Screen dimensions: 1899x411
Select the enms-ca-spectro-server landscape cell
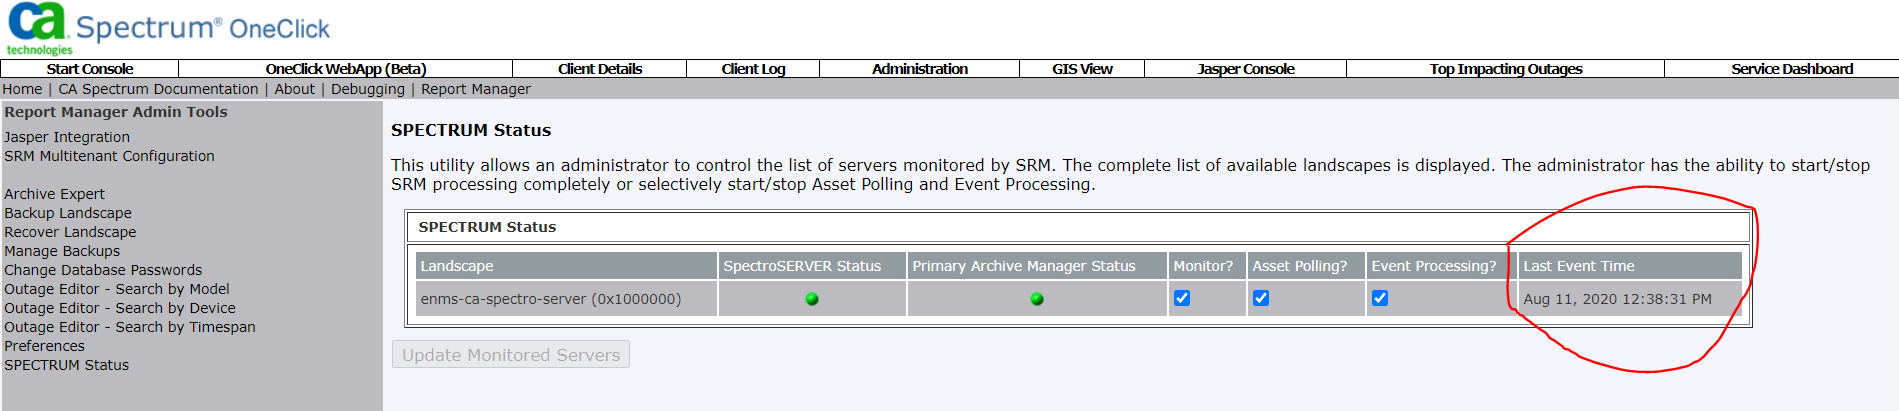(x=566, y=299)
